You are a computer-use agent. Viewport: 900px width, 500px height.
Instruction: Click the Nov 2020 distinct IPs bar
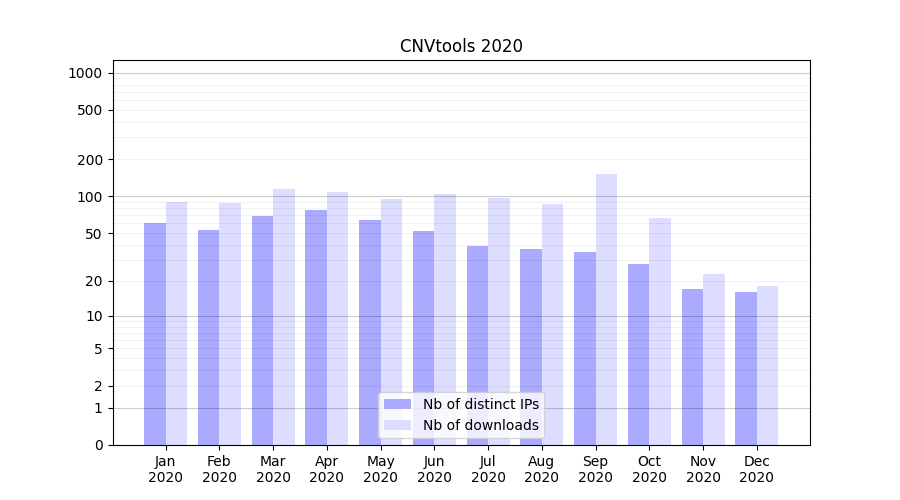pyautogui.click(x=692, y=367)
